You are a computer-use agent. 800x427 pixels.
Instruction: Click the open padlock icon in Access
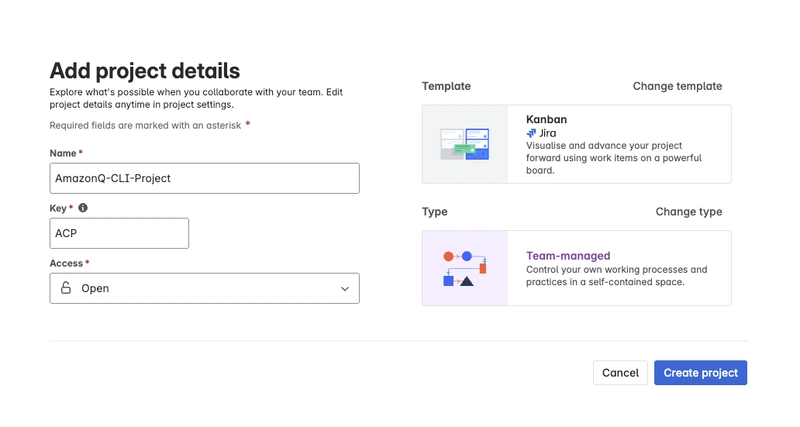click(x=66, y=288)
